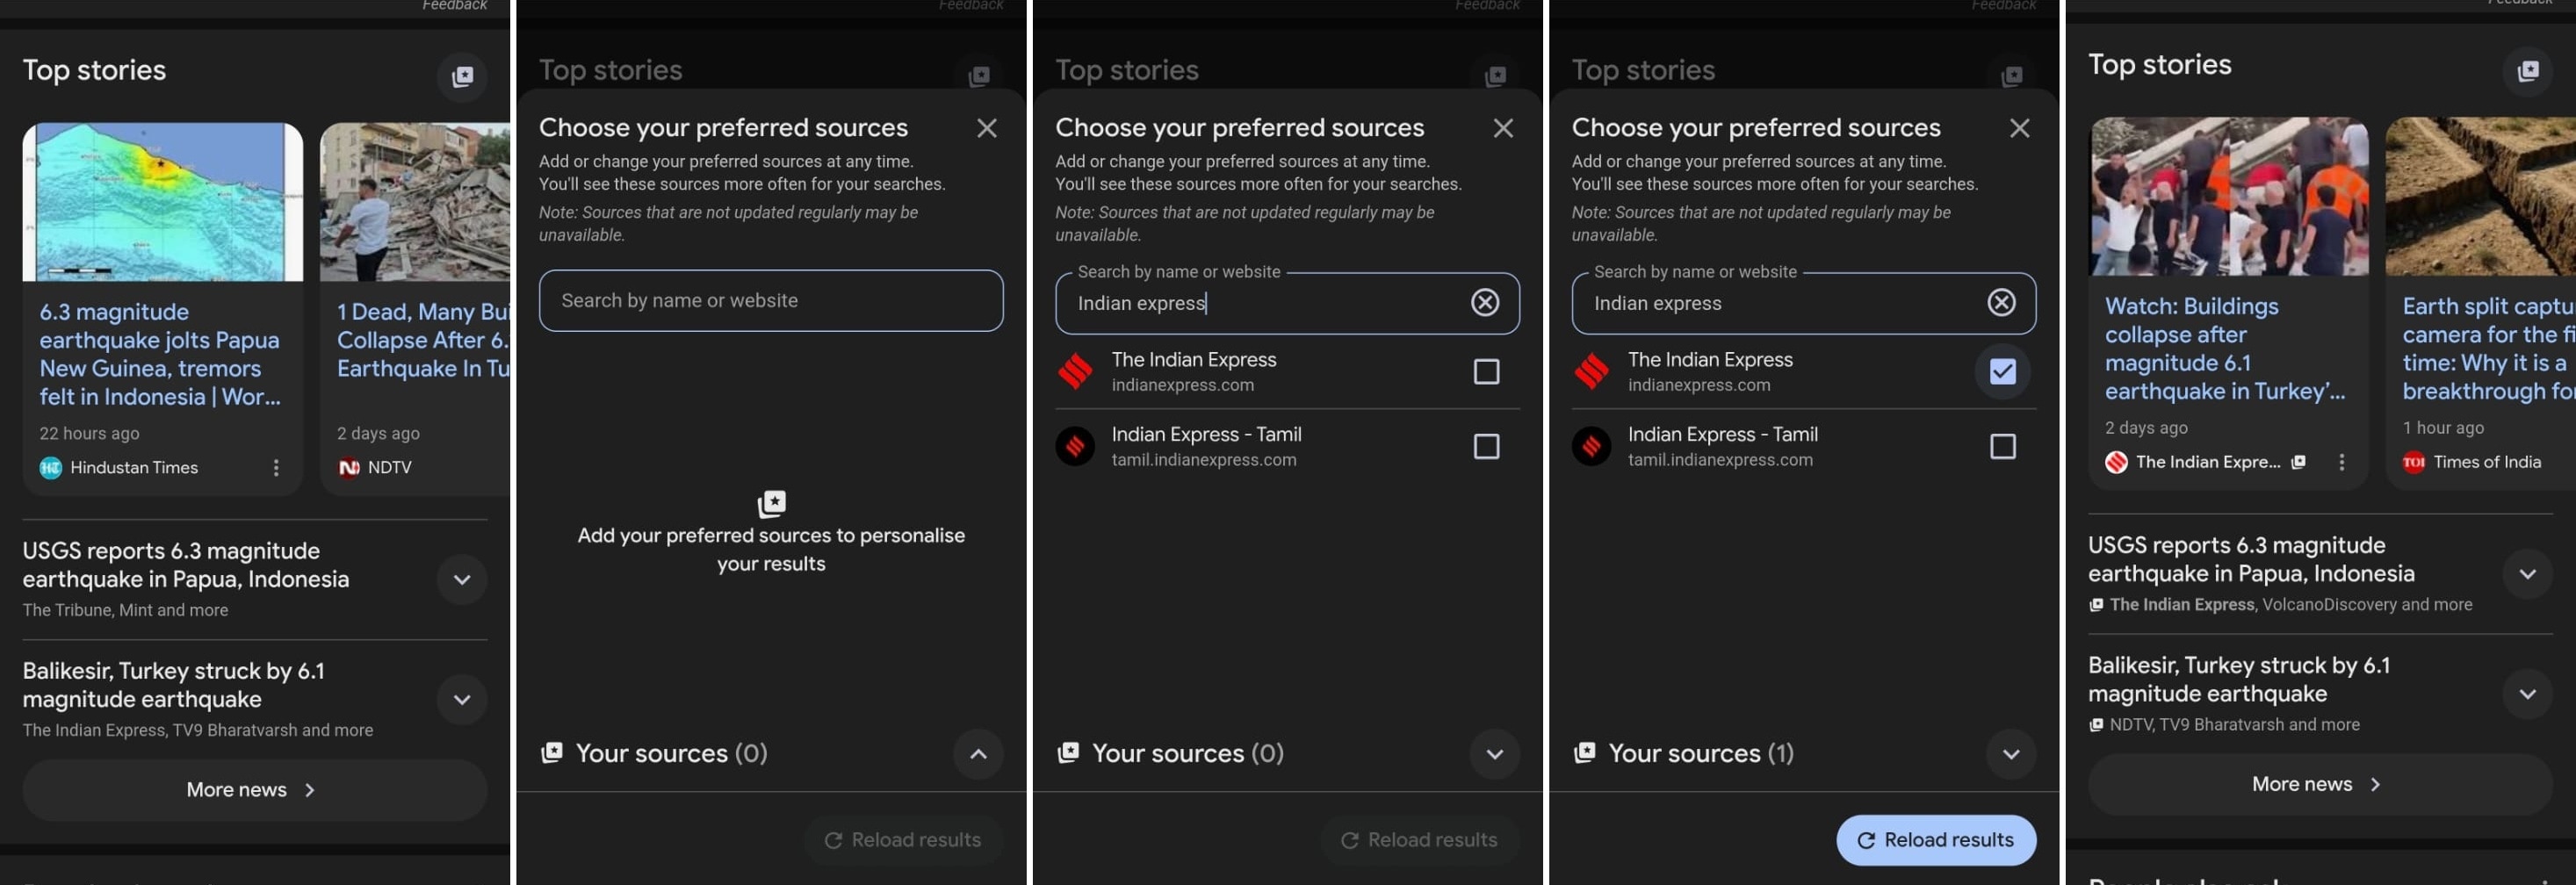
Task: Tap '1 hour ago' timestamp
Action: tap(2443, 428)
